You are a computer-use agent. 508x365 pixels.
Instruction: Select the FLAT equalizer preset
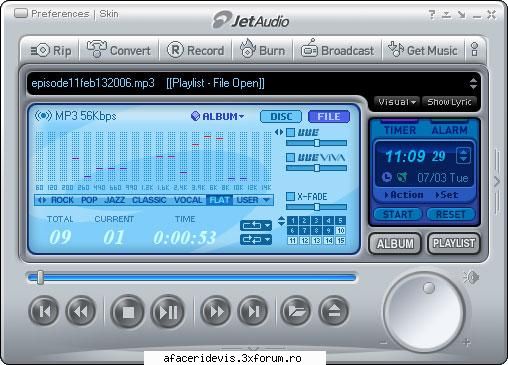pyautogui.click(x=219, y=200)
